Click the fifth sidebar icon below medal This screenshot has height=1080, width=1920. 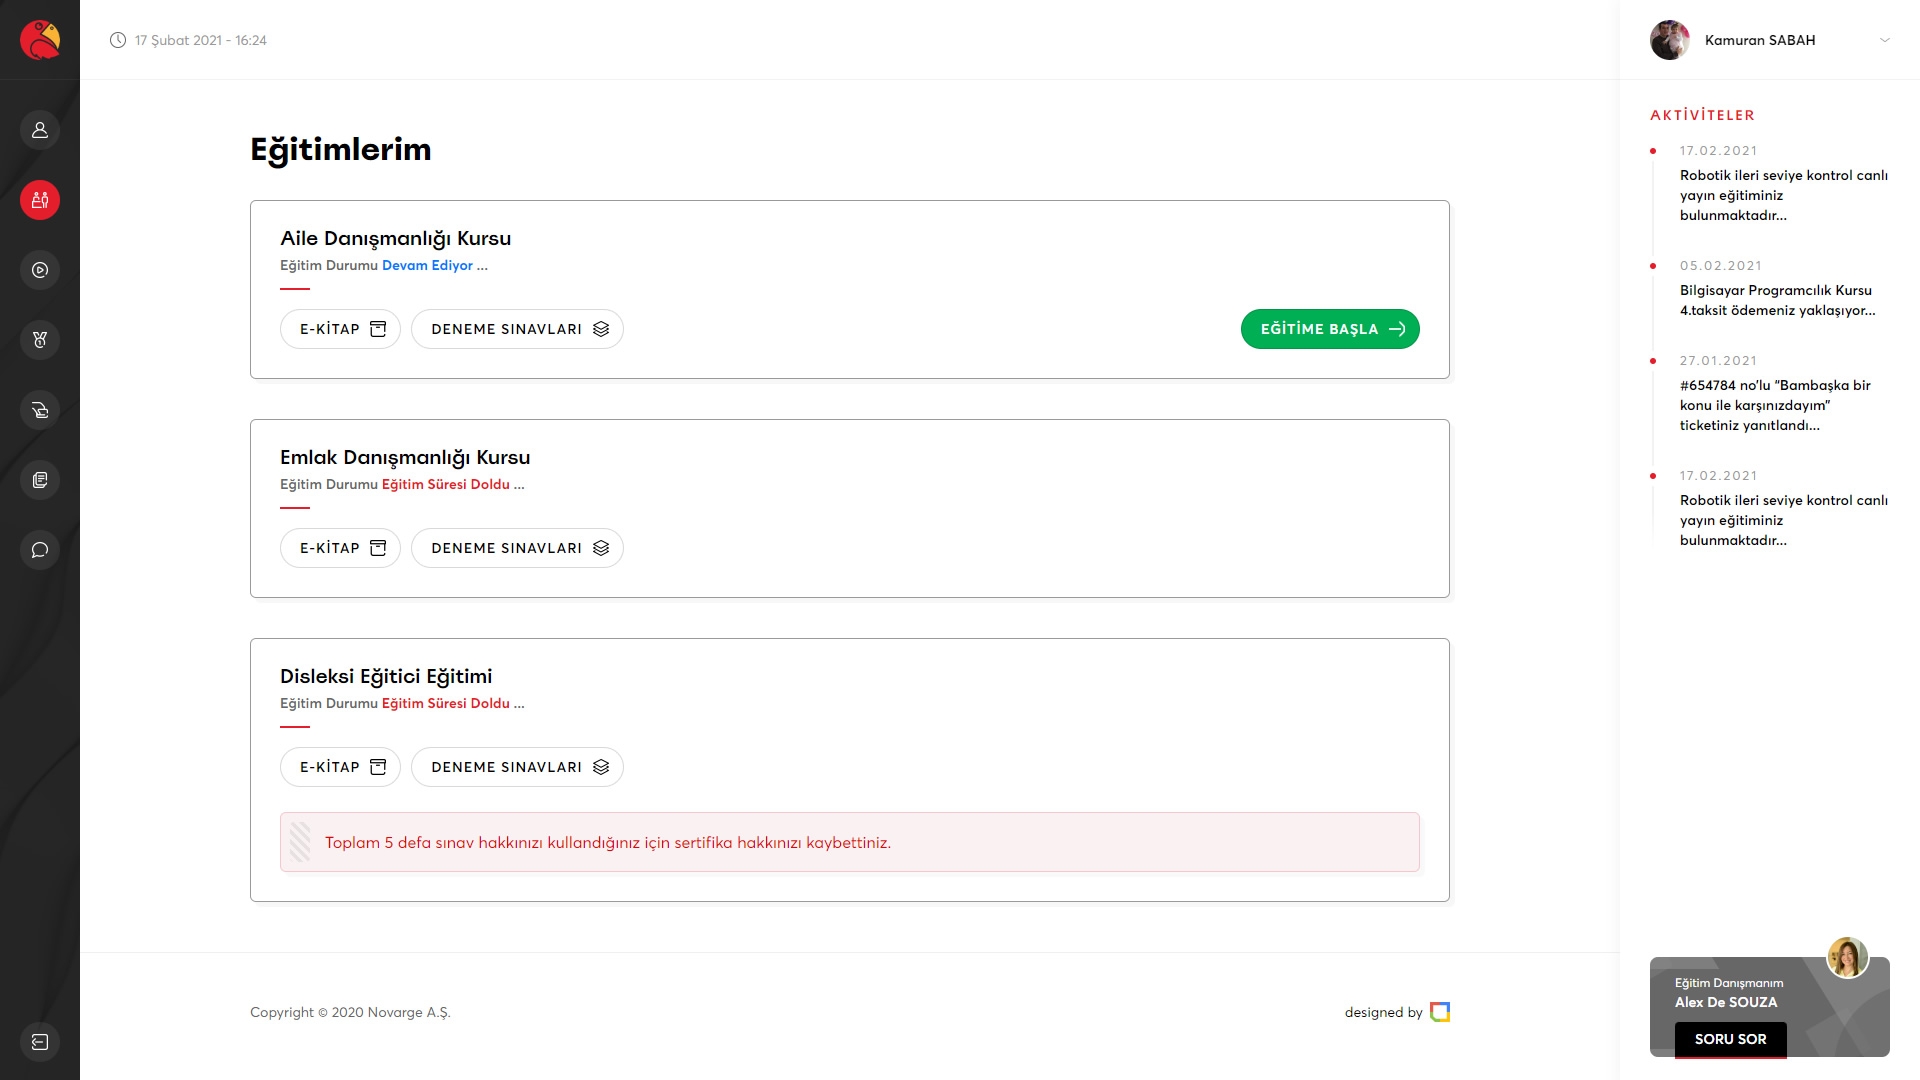coord(40,410)
